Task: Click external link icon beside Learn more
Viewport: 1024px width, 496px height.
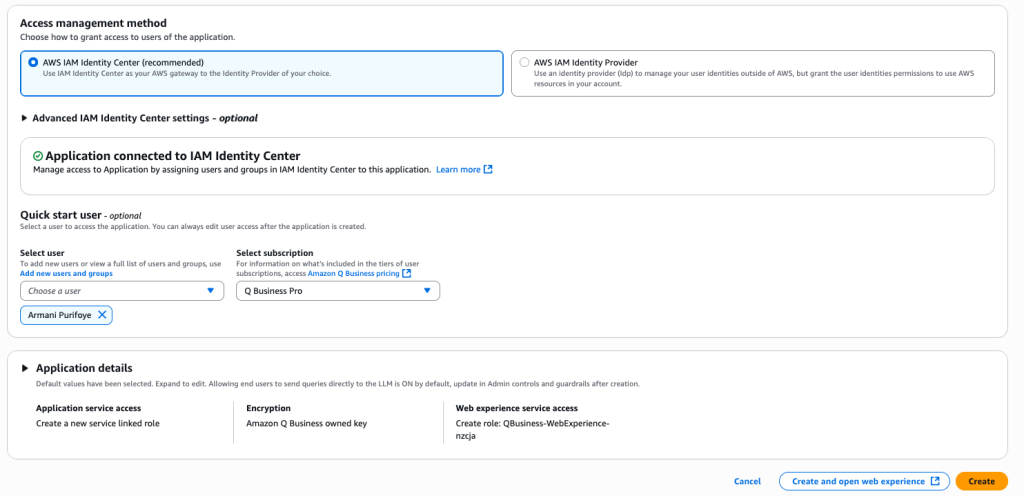Action: tap(488, 170)
